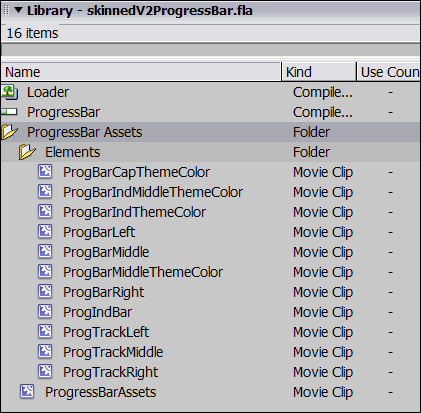The width and height of the screenshot is (421, 413).
Task: Select the ProgressBar Assets folder name
Action: coord(85,132)
